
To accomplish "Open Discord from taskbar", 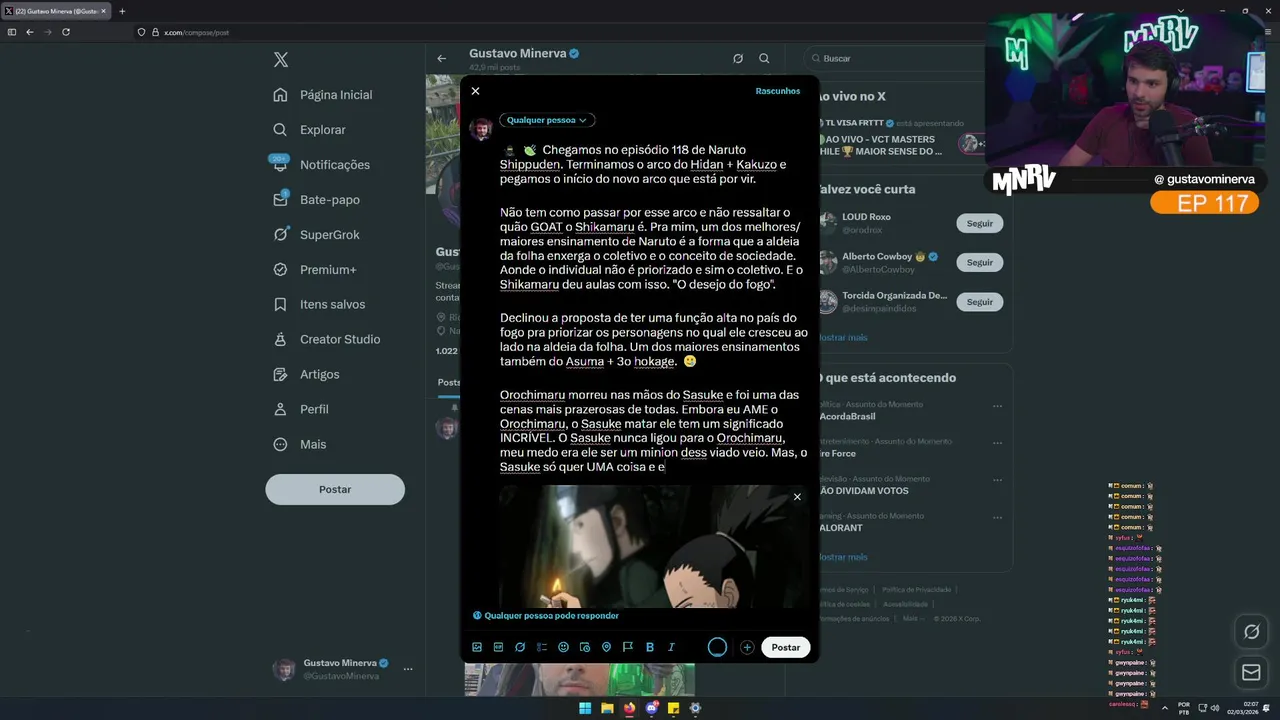I will click(652, 708).
